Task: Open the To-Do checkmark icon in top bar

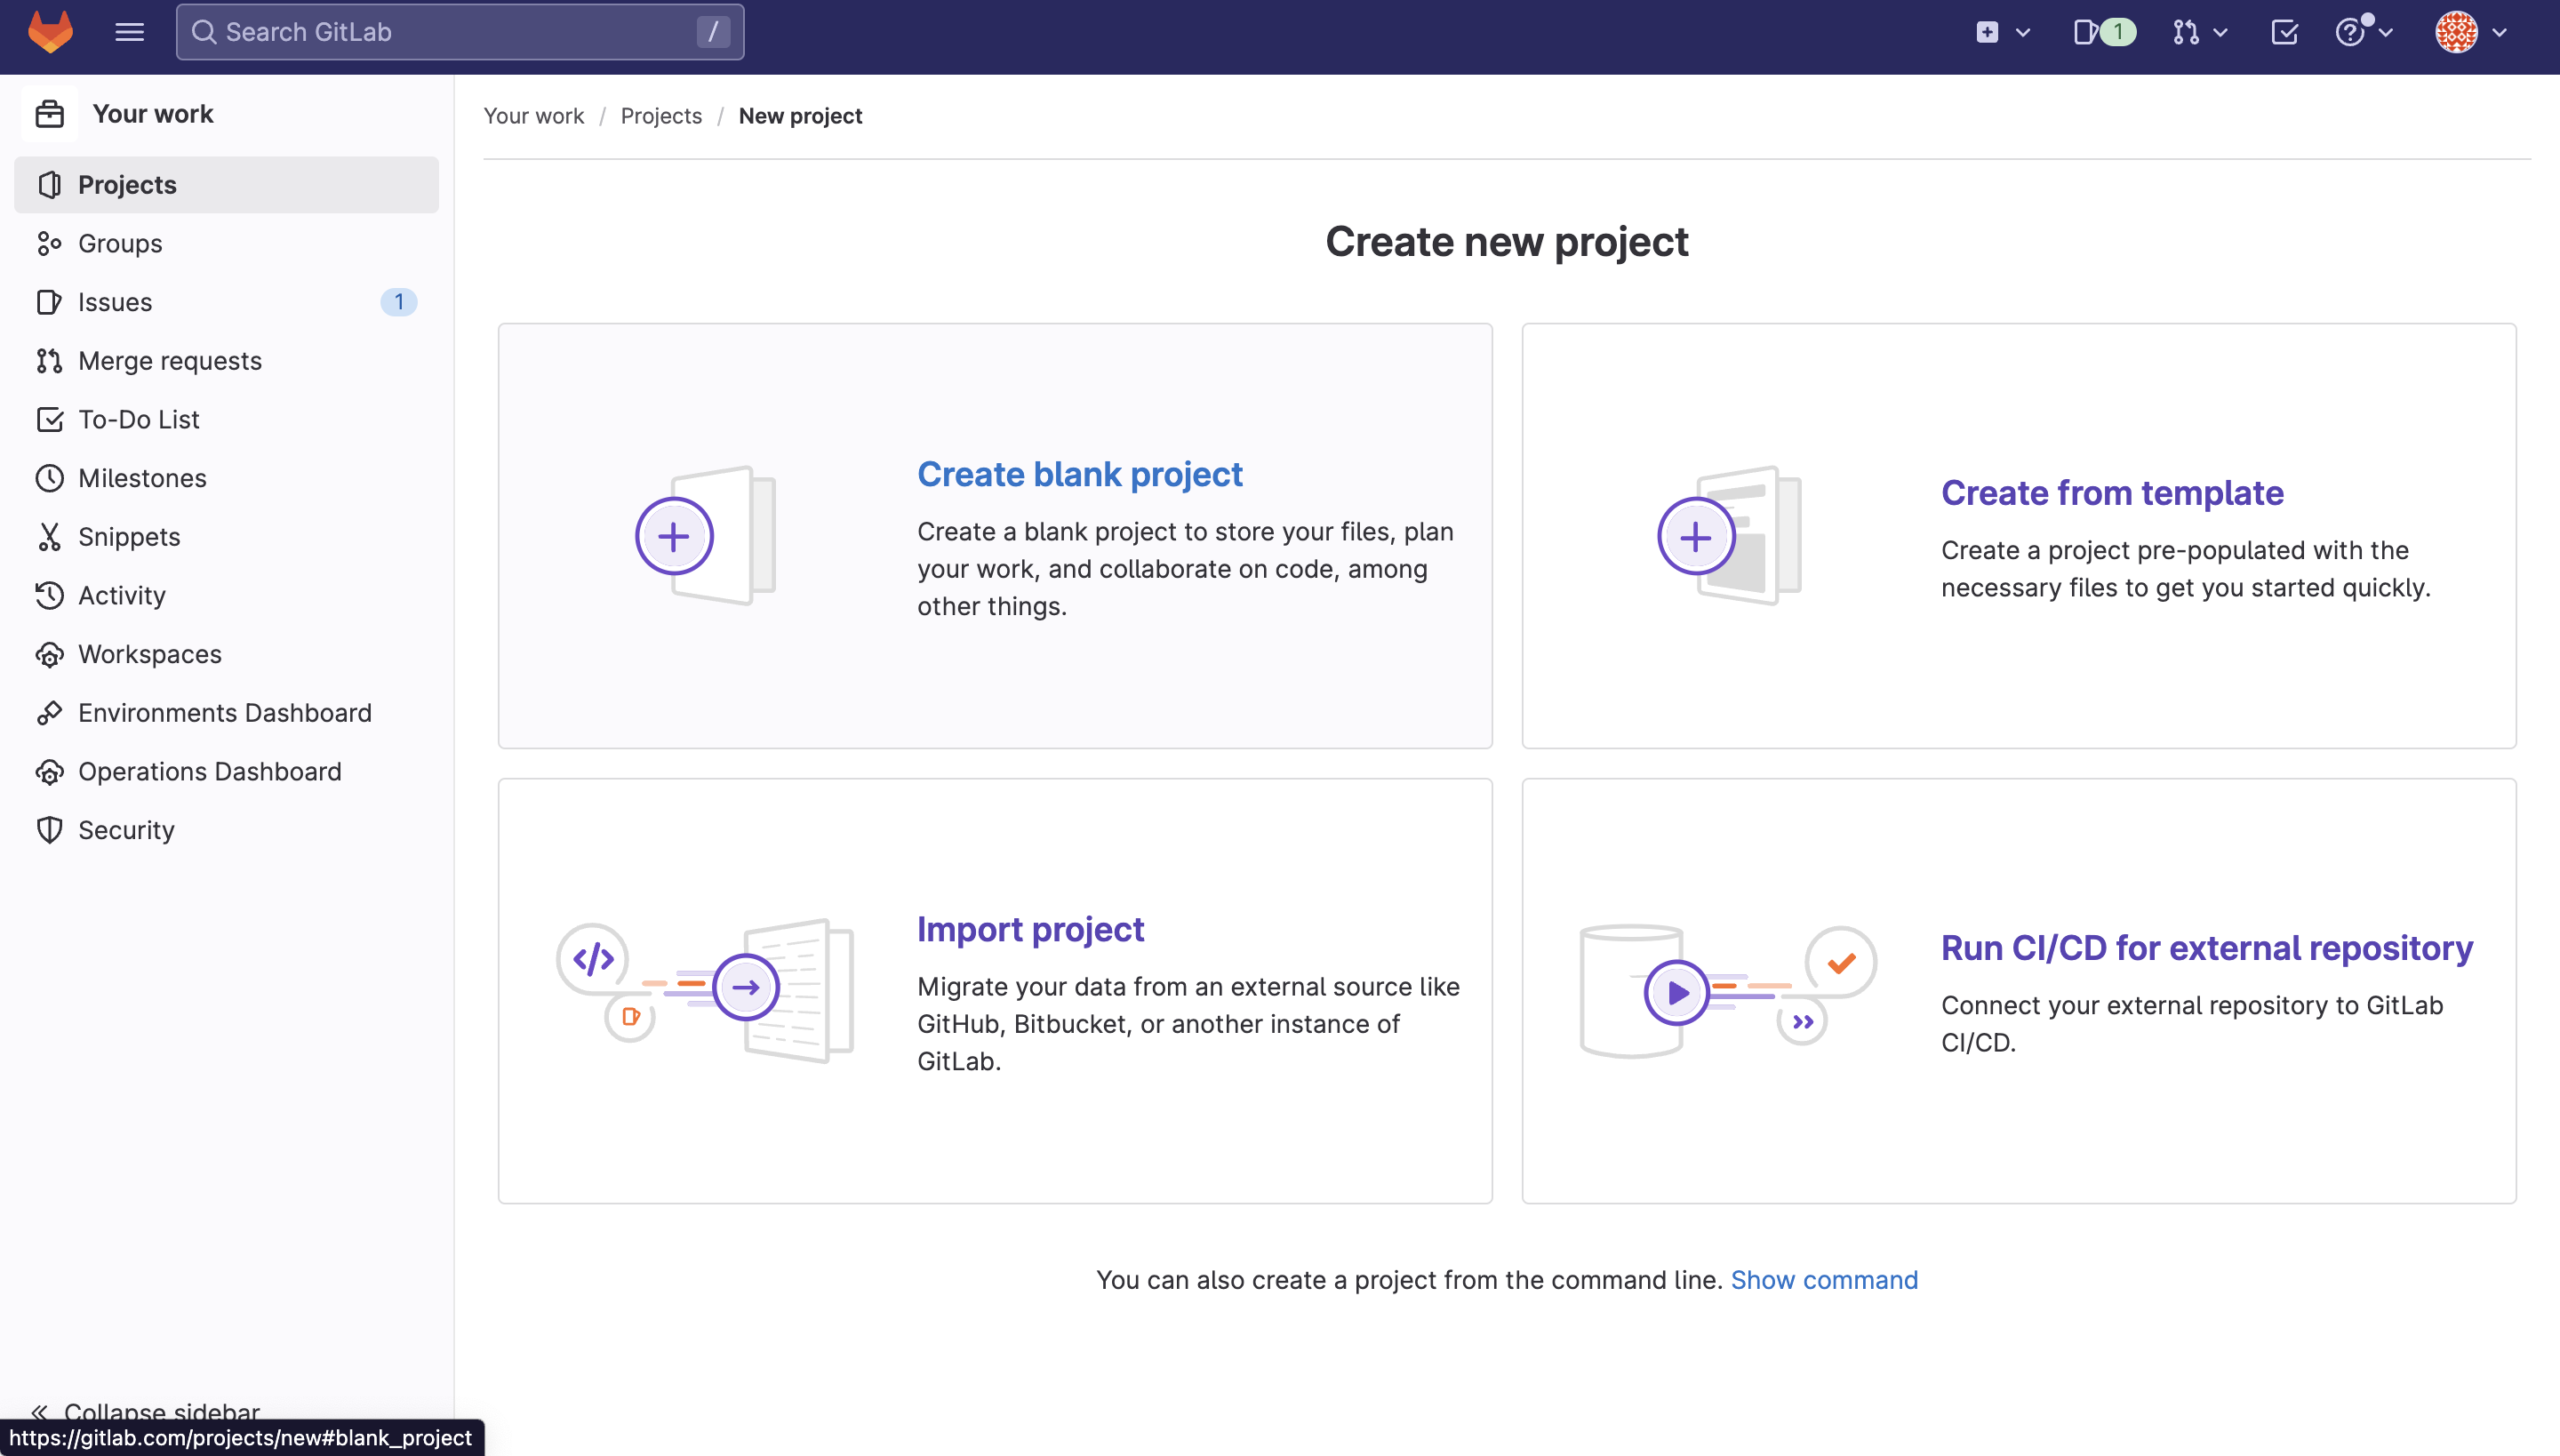Action: pyautogui.click(x=2285, y=32)
